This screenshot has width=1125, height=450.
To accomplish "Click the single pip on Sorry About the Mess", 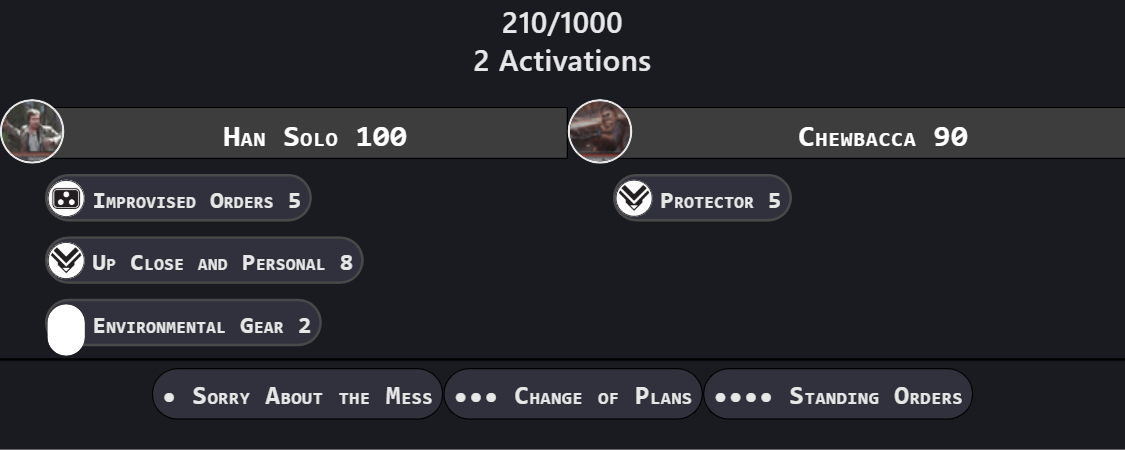I will point(169,397).
